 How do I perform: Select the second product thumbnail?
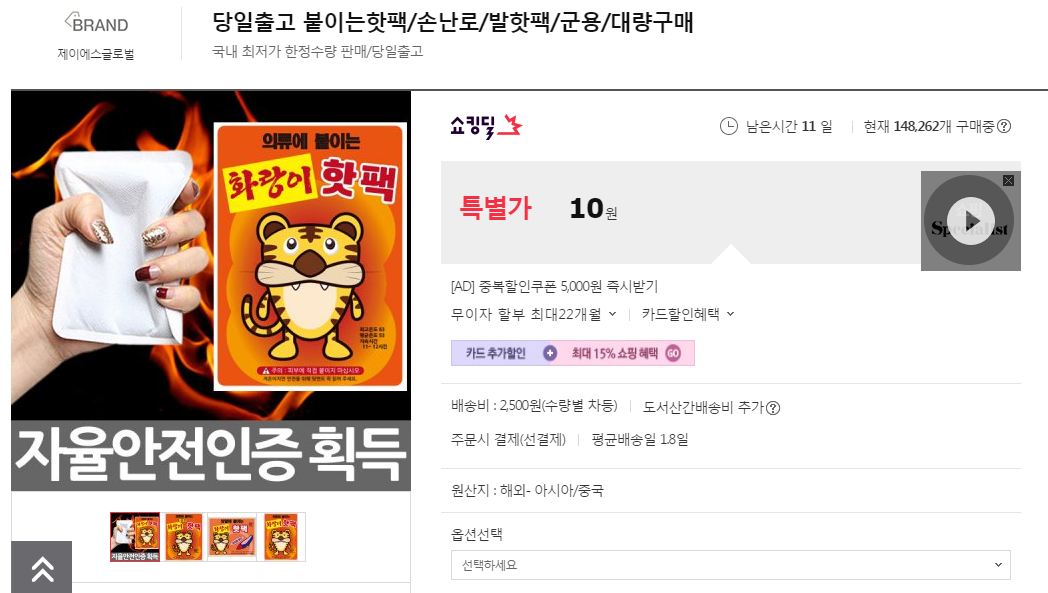coord(184,537)
